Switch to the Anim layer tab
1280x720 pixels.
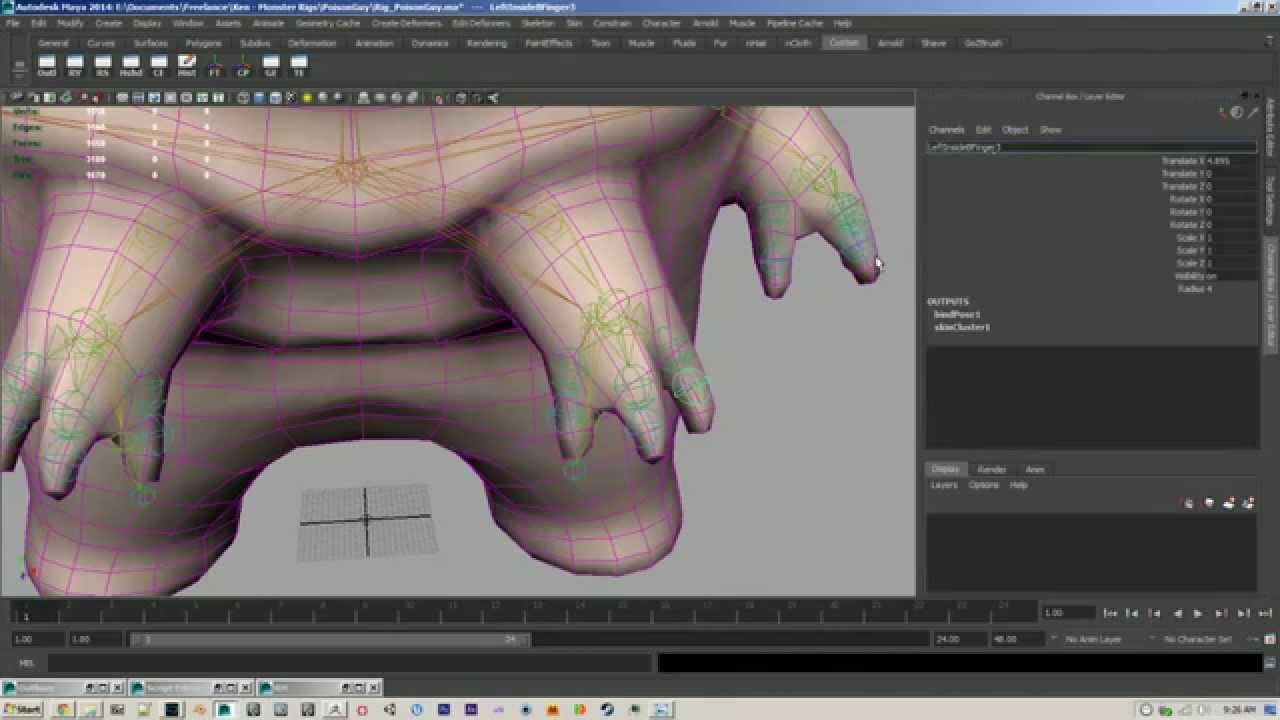(1035, 469)
